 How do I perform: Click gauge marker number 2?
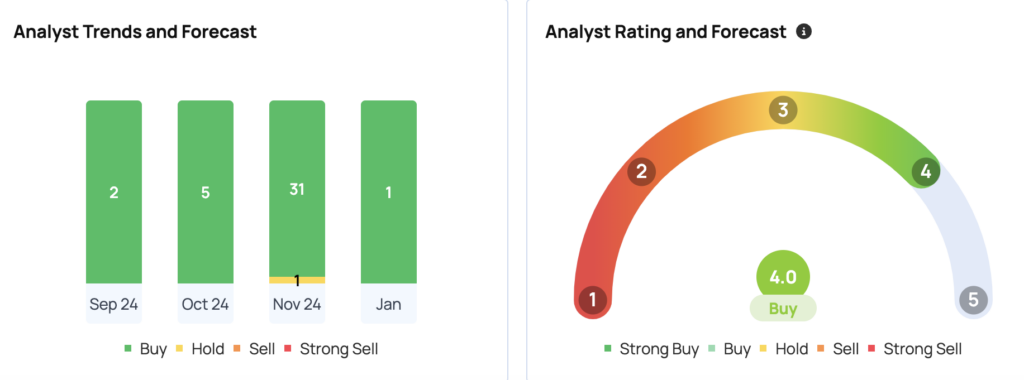pyautogui.click(x=641, y=172)
